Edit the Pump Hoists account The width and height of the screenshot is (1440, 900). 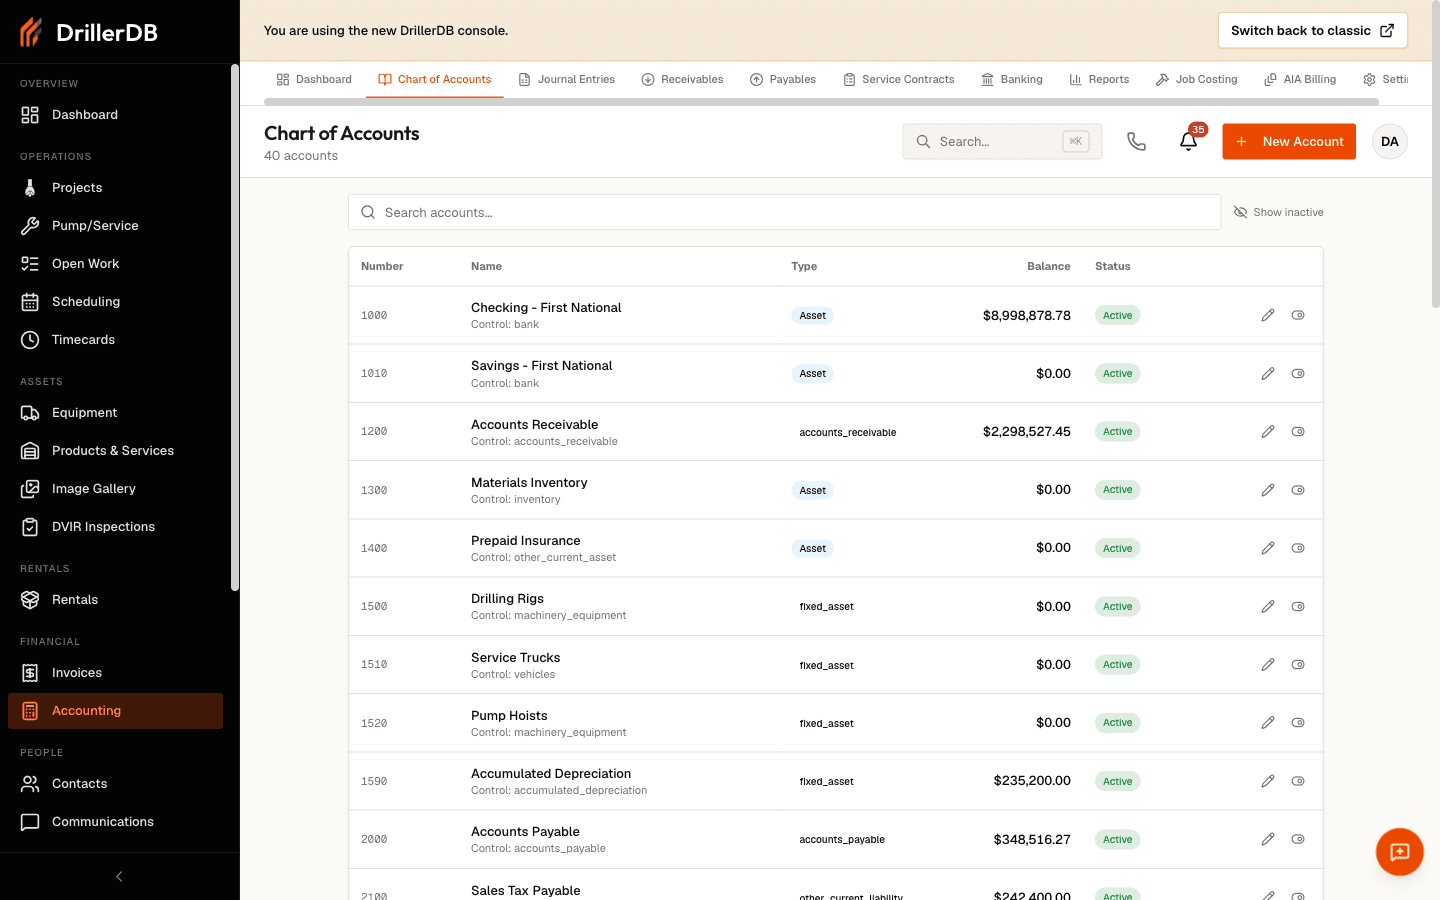pos(1268,722)
